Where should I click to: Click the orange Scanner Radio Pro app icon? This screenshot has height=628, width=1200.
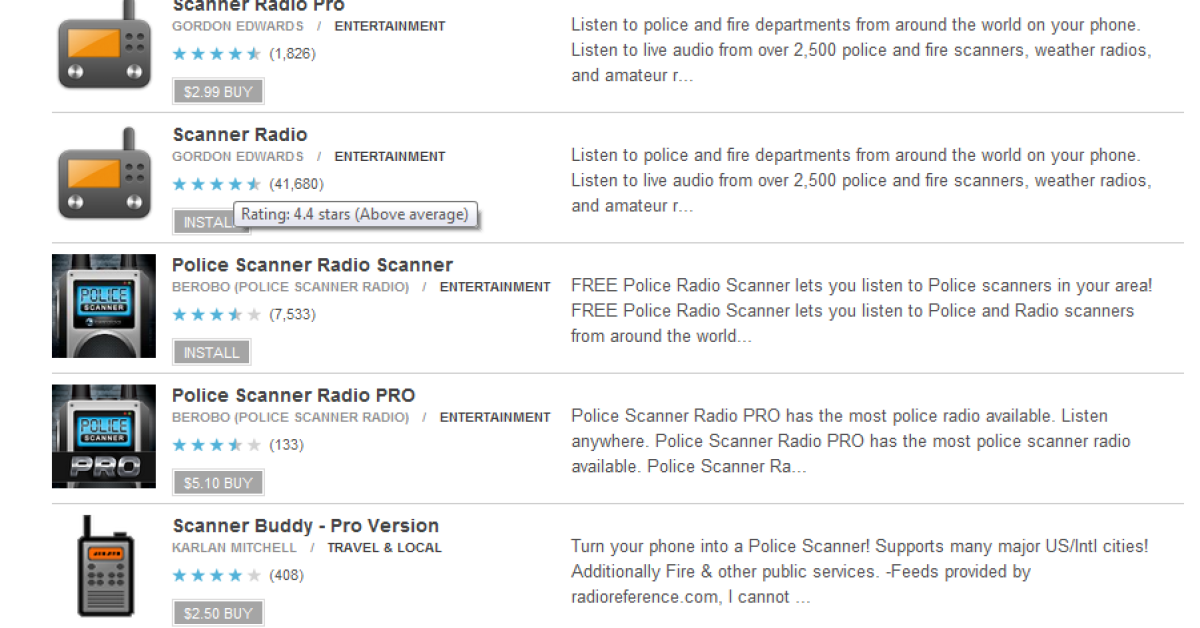pos(104,45)
